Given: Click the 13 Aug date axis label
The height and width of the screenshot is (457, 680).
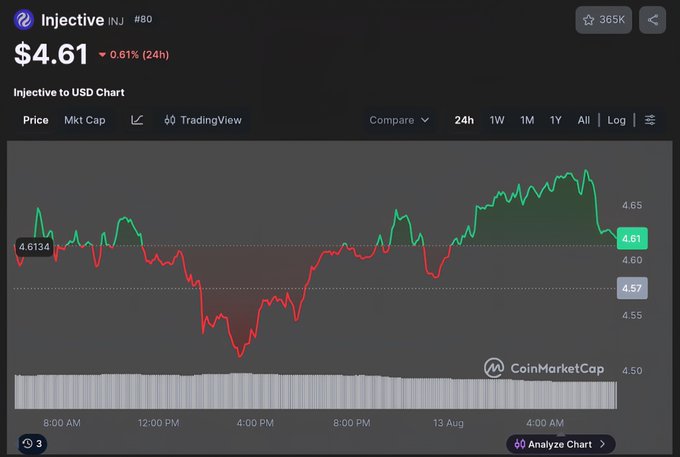Looking at the screenshot, I should (x=448, y=423).
